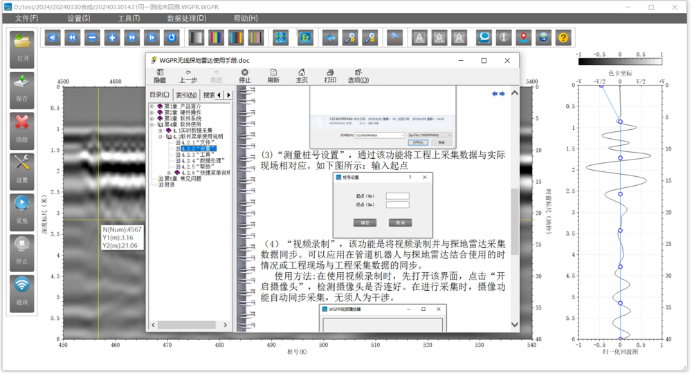
Task: Click the yellow question mark help icon
Action: [x=563, y=38]
